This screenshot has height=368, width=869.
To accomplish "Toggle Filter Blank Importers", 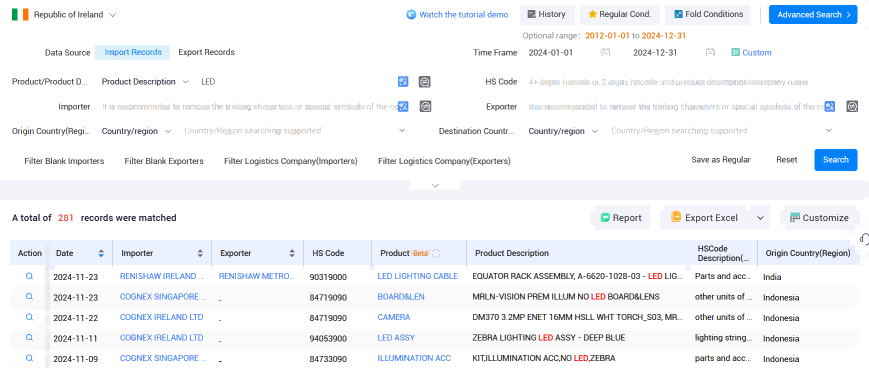I will pyautogui.click(x=64, y=161).
